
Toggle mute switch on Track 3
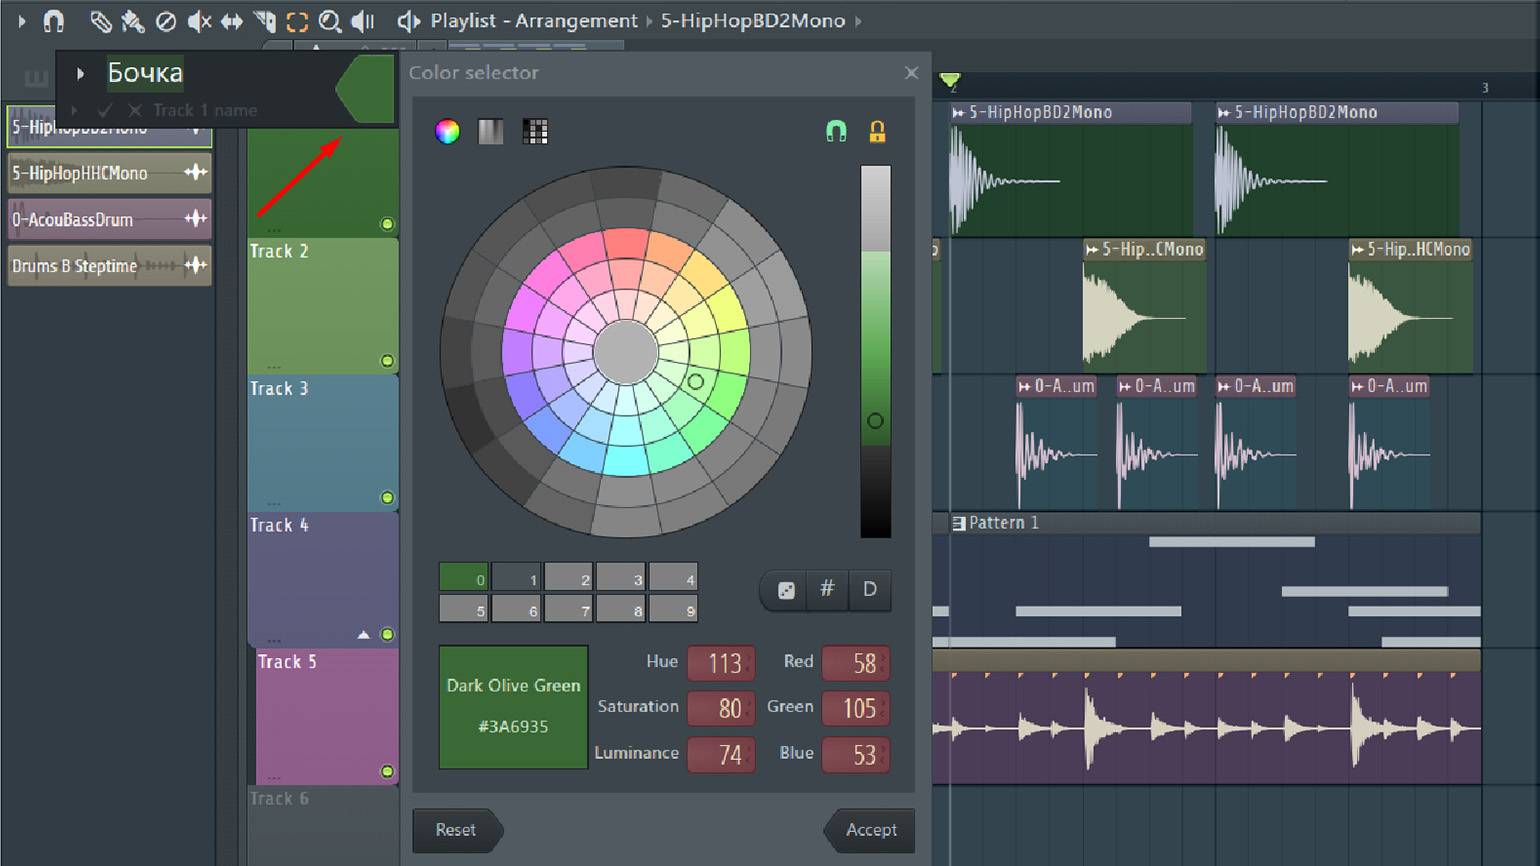tap(387, 498)
